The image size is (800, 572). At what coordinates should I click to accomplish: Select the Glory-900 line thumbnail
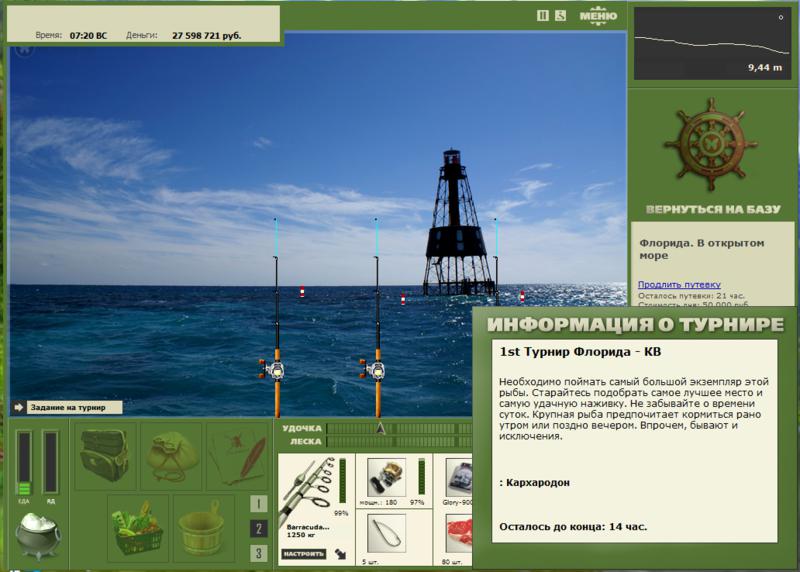pos(459,477)
